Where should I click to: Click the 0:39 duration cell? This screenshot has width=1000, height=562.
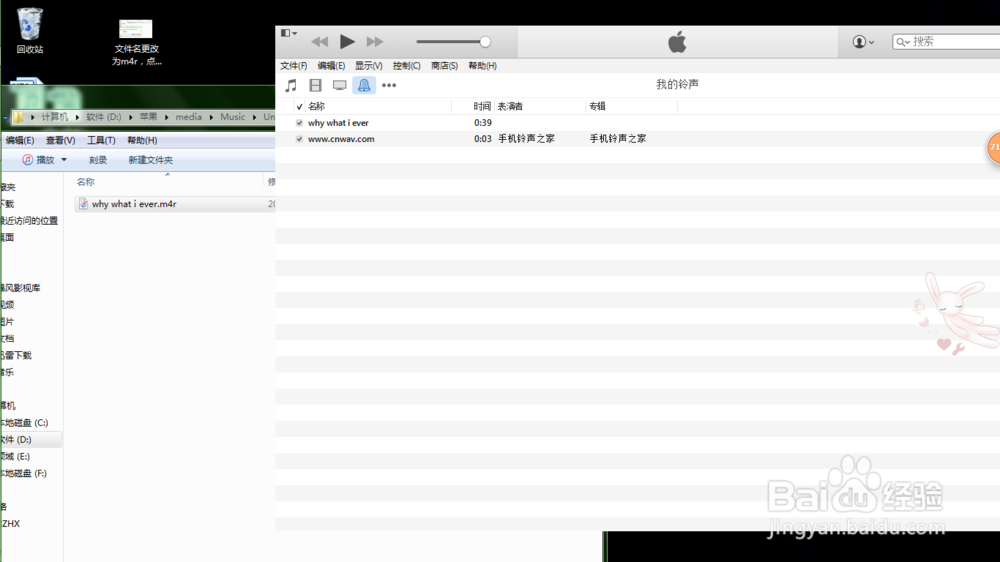[x=483, y=123]
